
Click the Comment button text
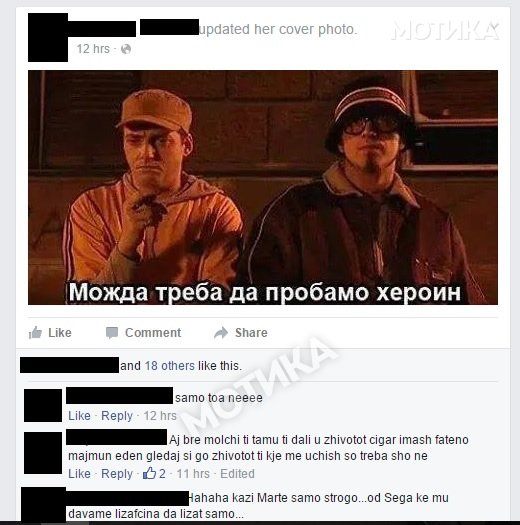153,332
